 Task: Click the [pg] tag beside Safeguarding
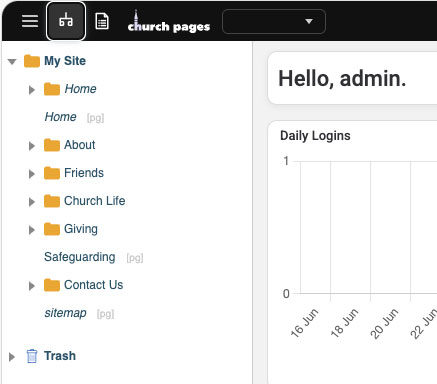coord(135,258)
